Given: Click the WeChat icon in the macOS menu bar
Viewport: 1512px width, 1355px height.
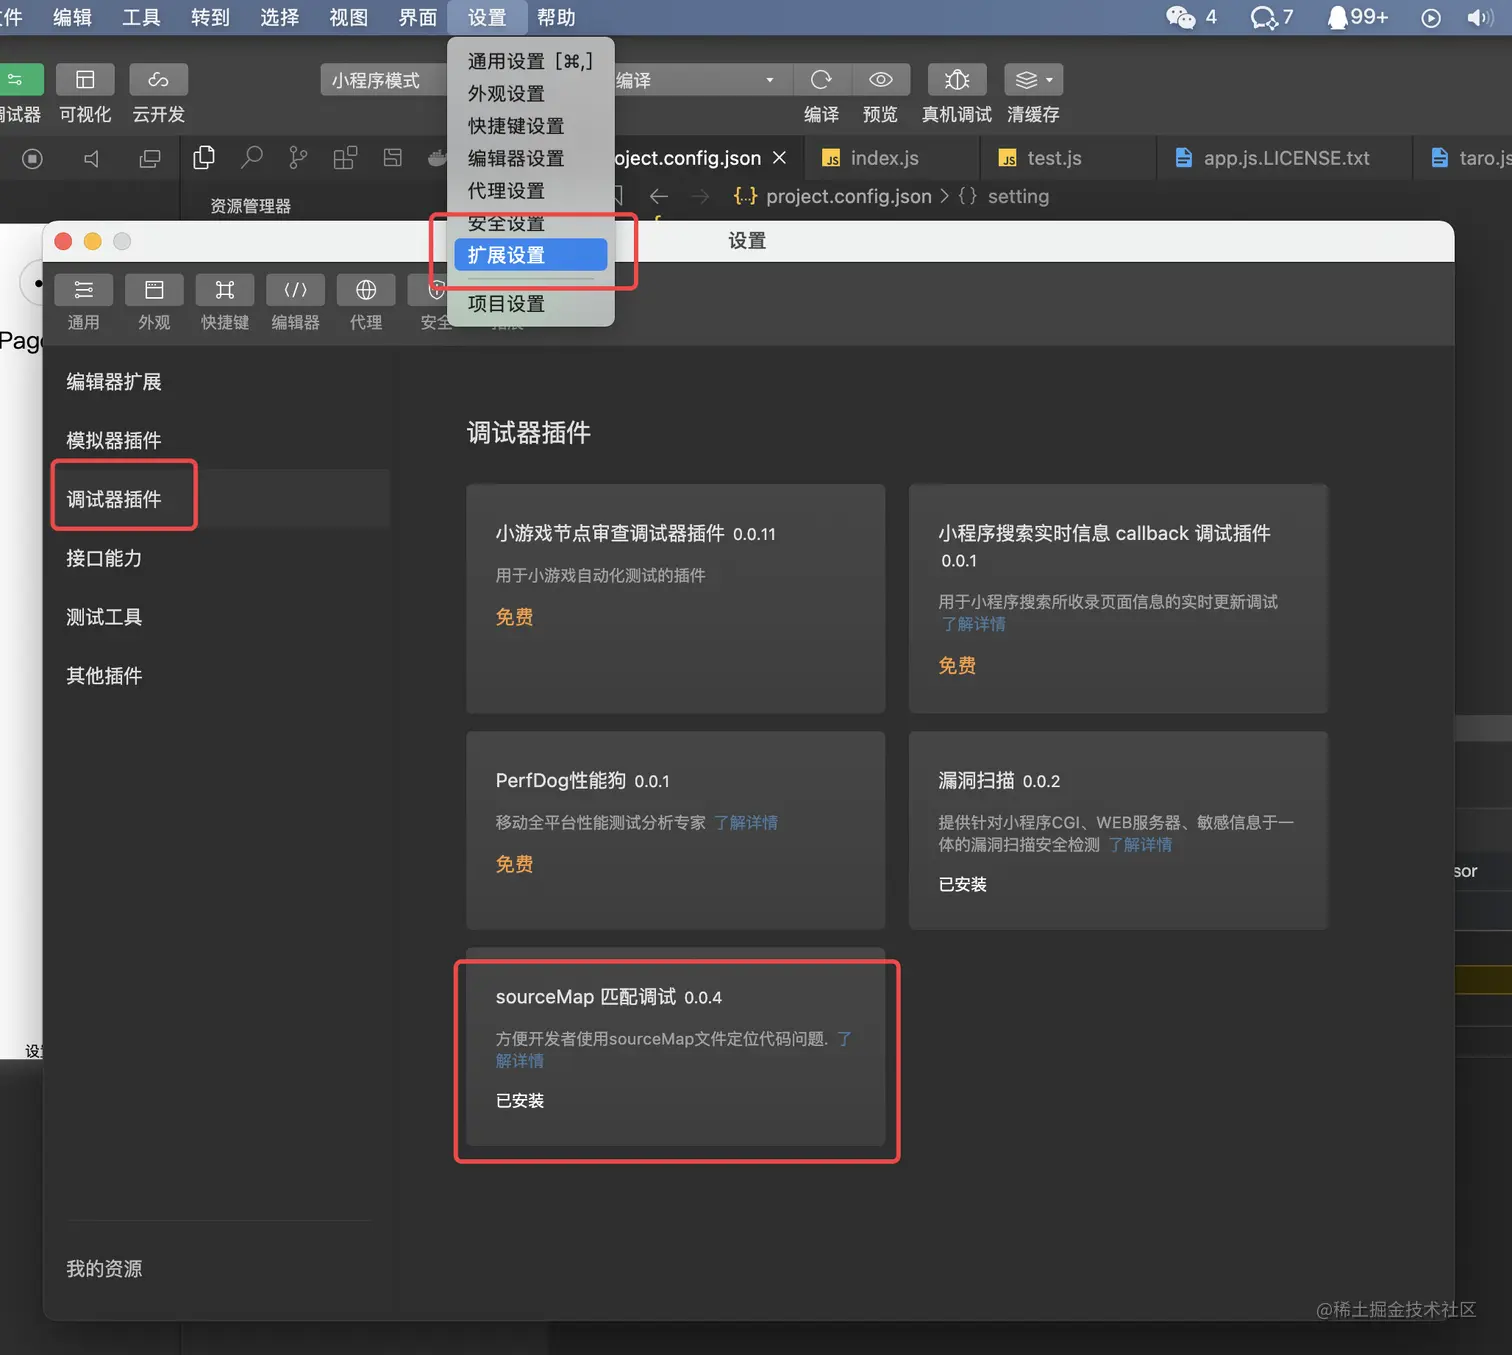Looking at the screenshot, I should point(1181,17).
